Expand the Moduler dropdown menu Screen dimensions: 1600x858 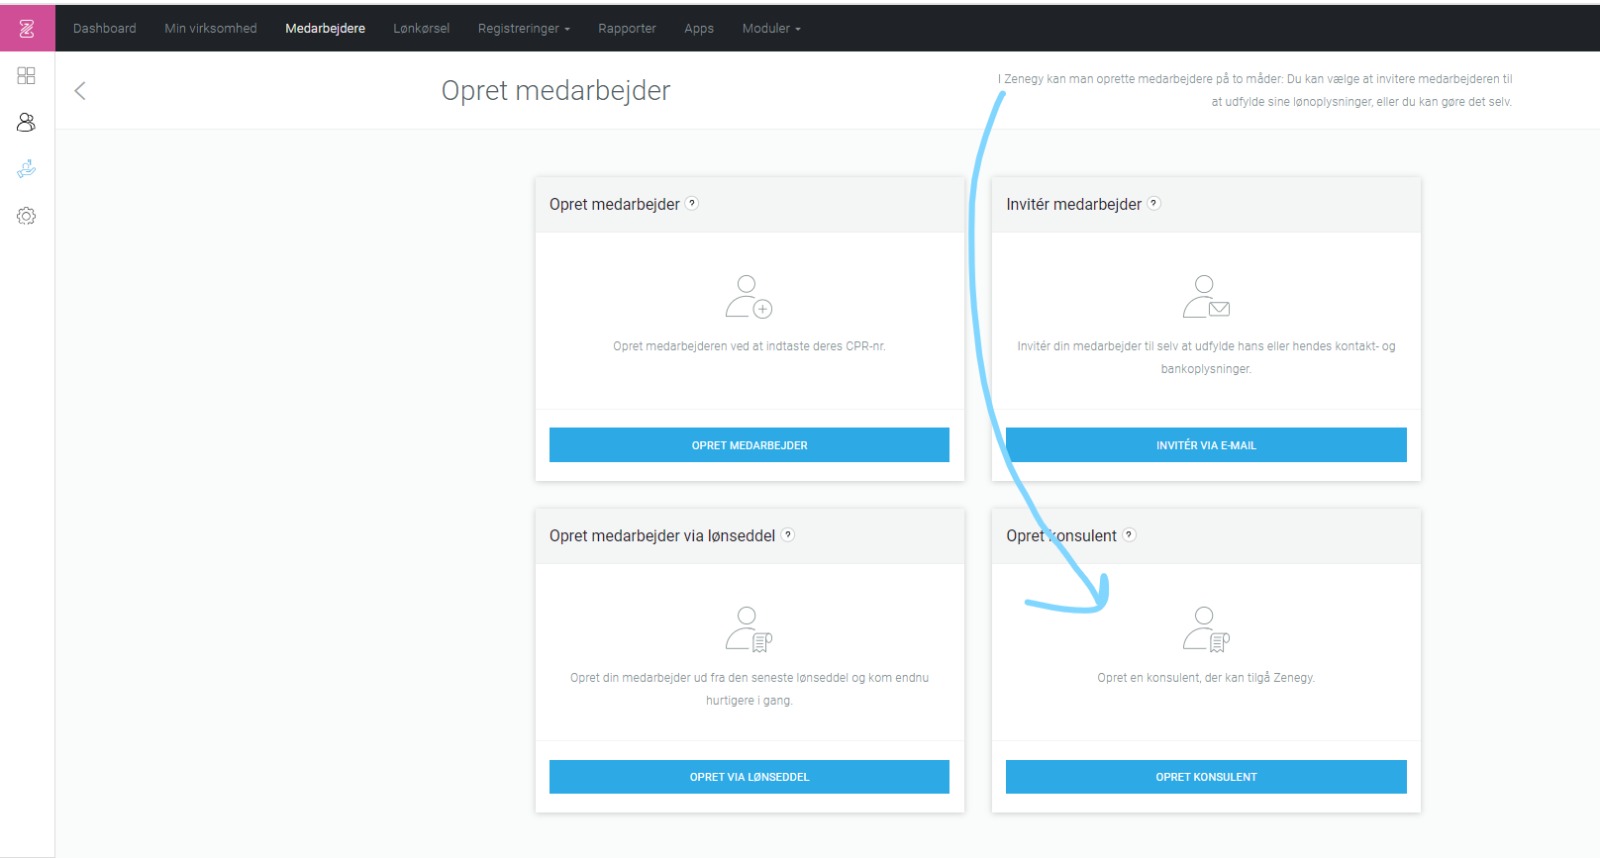tap(771, 29)
